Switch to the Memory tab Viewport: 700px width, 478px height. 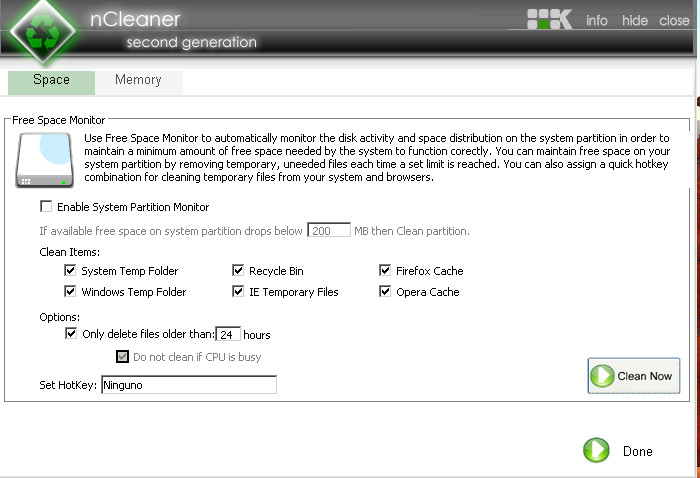138,80
